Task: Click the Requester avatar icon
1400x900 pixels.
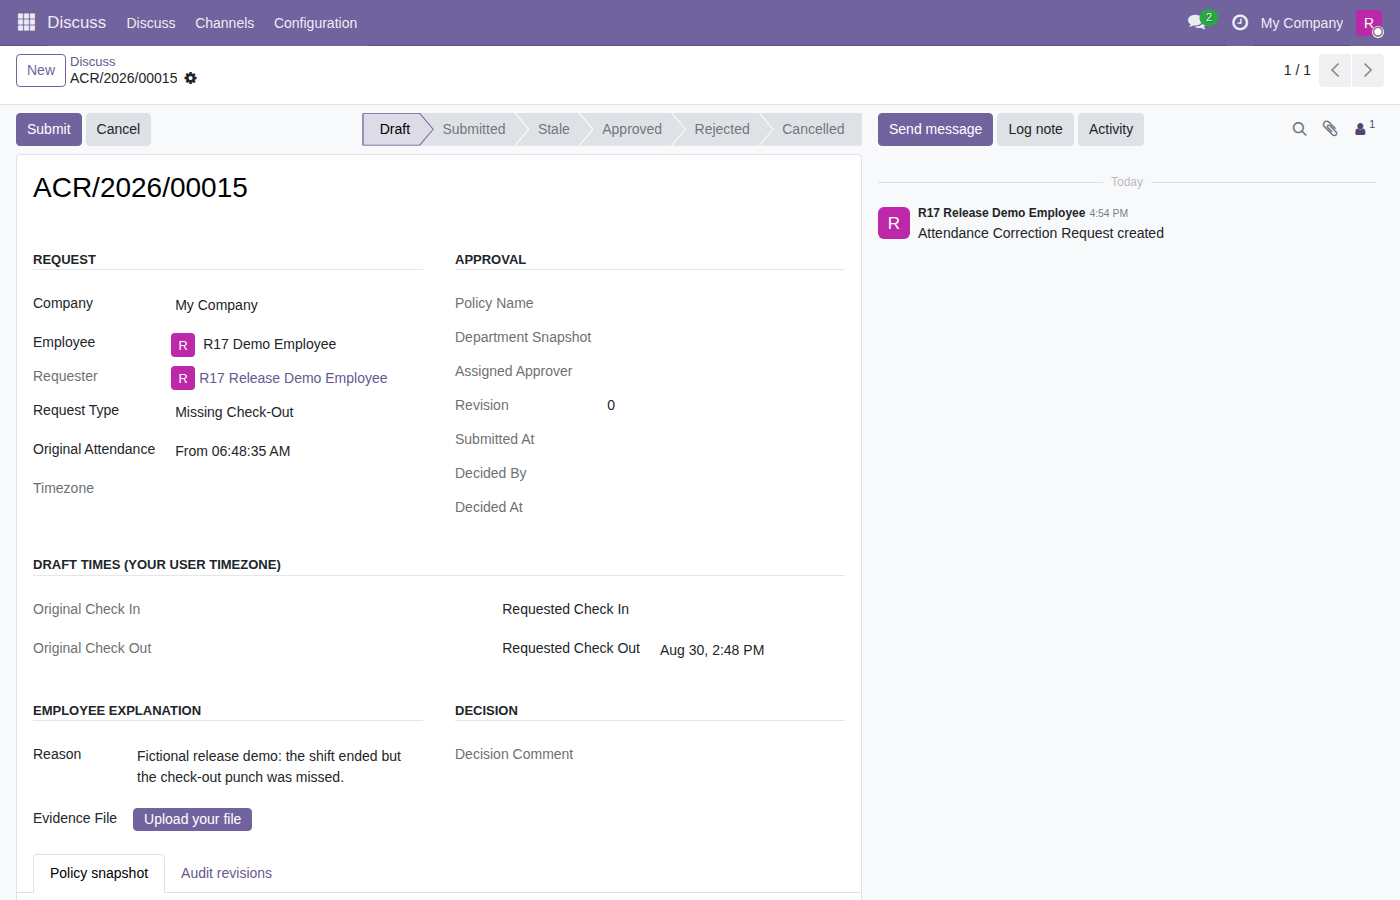Action: [183, 378]
